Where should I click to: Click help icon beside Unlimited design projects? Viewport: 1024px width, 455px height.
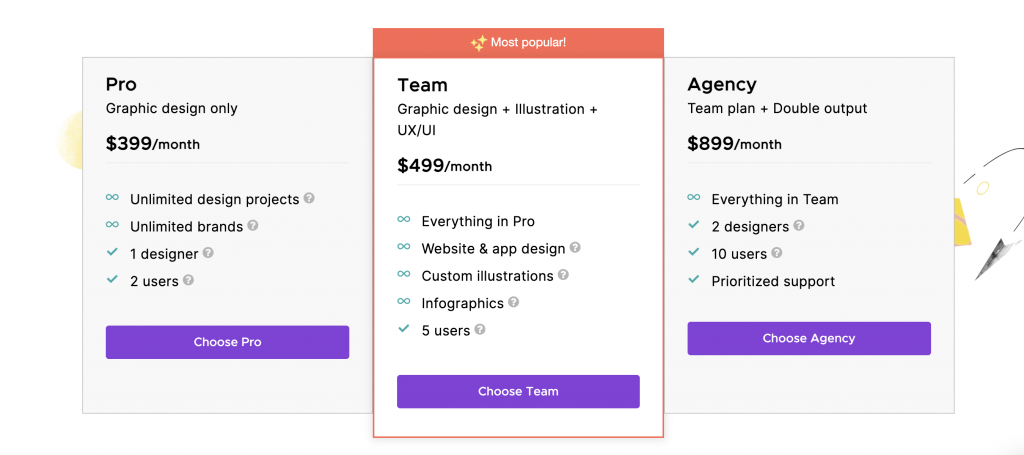309,198
